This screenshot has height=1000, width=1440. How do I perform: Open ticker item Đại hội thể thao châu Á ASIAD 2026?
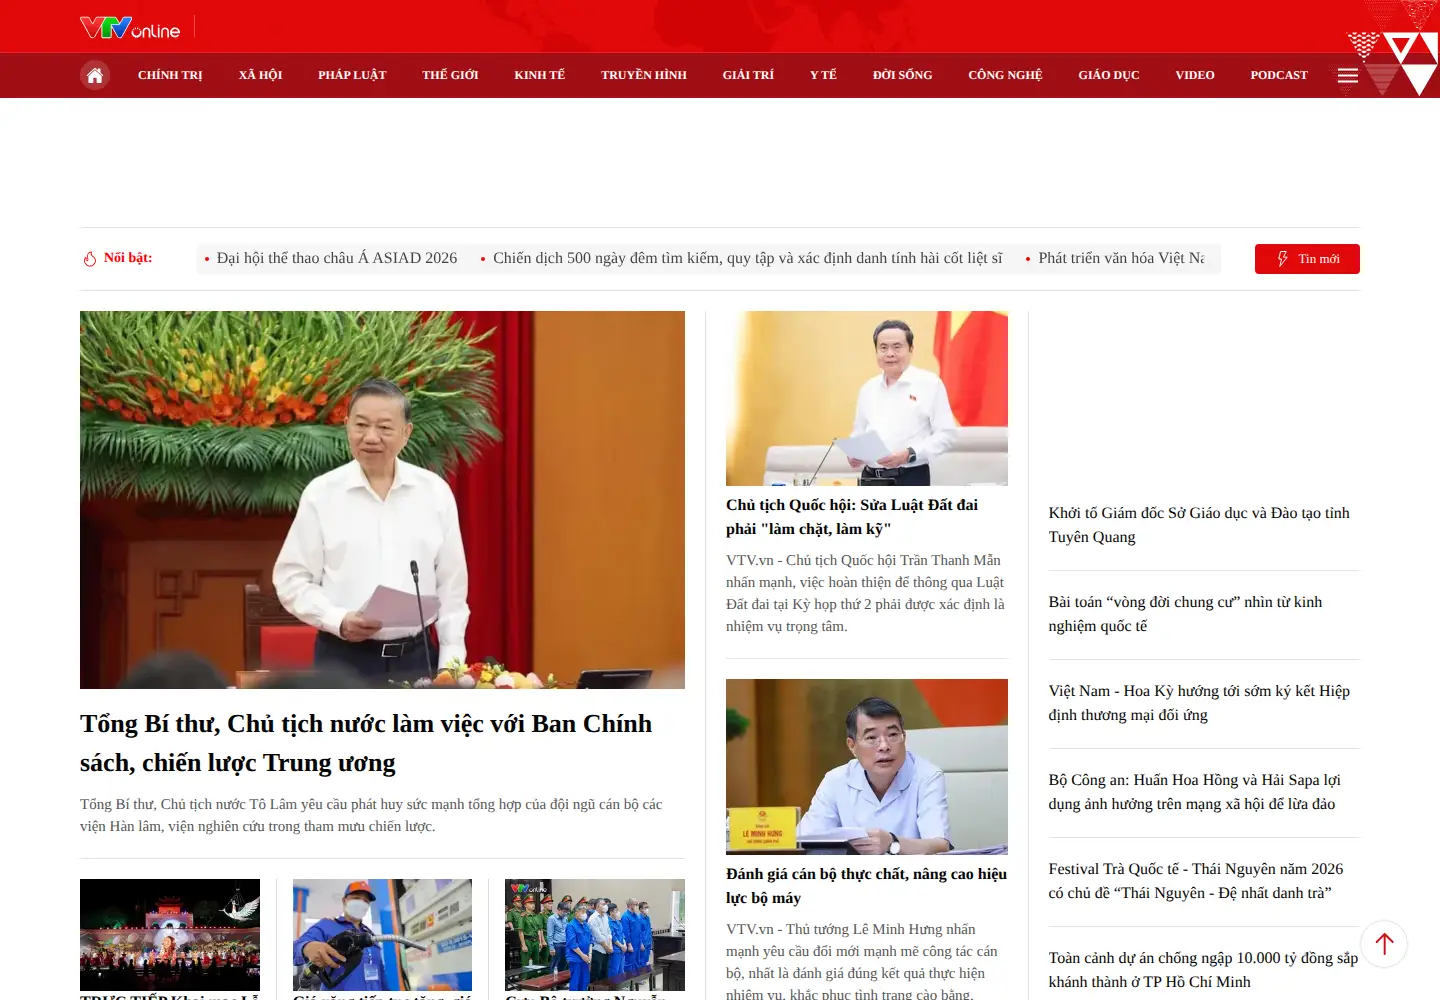click(337, 258)
